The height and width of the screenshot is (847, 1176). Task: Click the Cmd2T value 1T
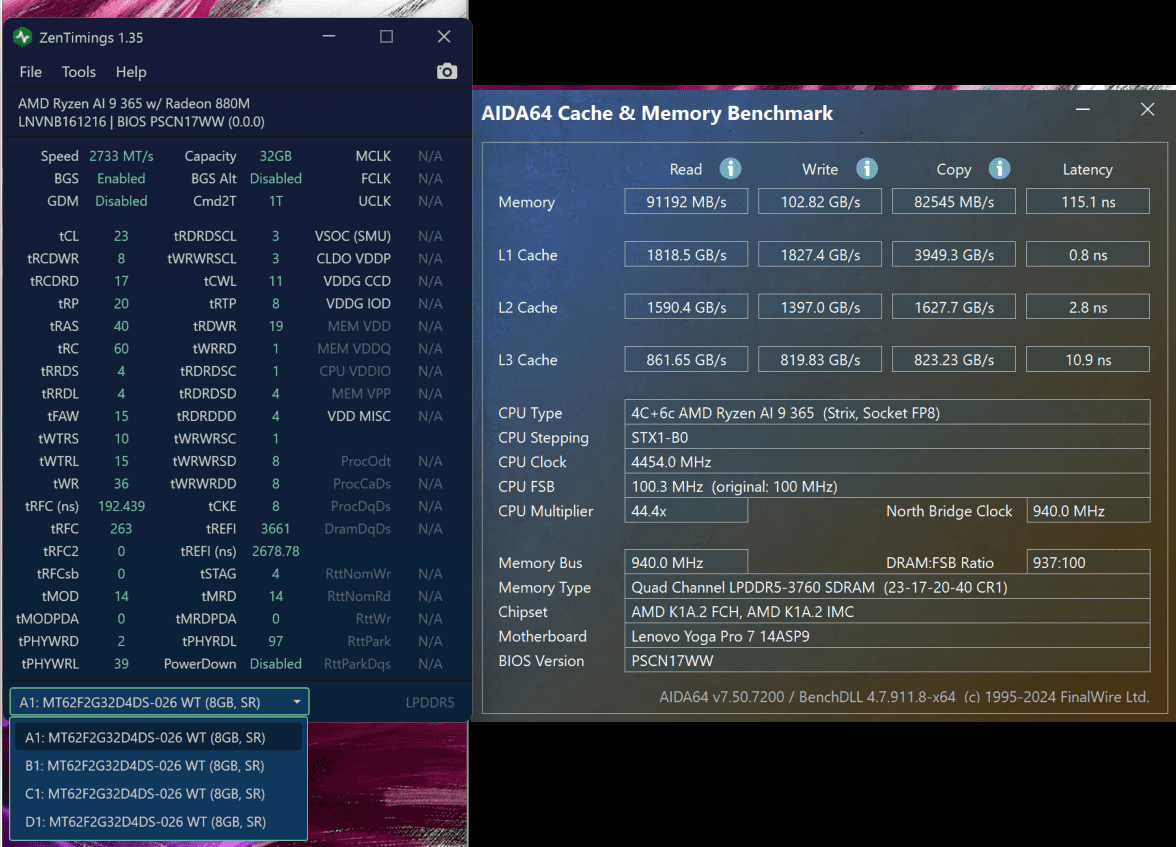(x=275, y=201)
